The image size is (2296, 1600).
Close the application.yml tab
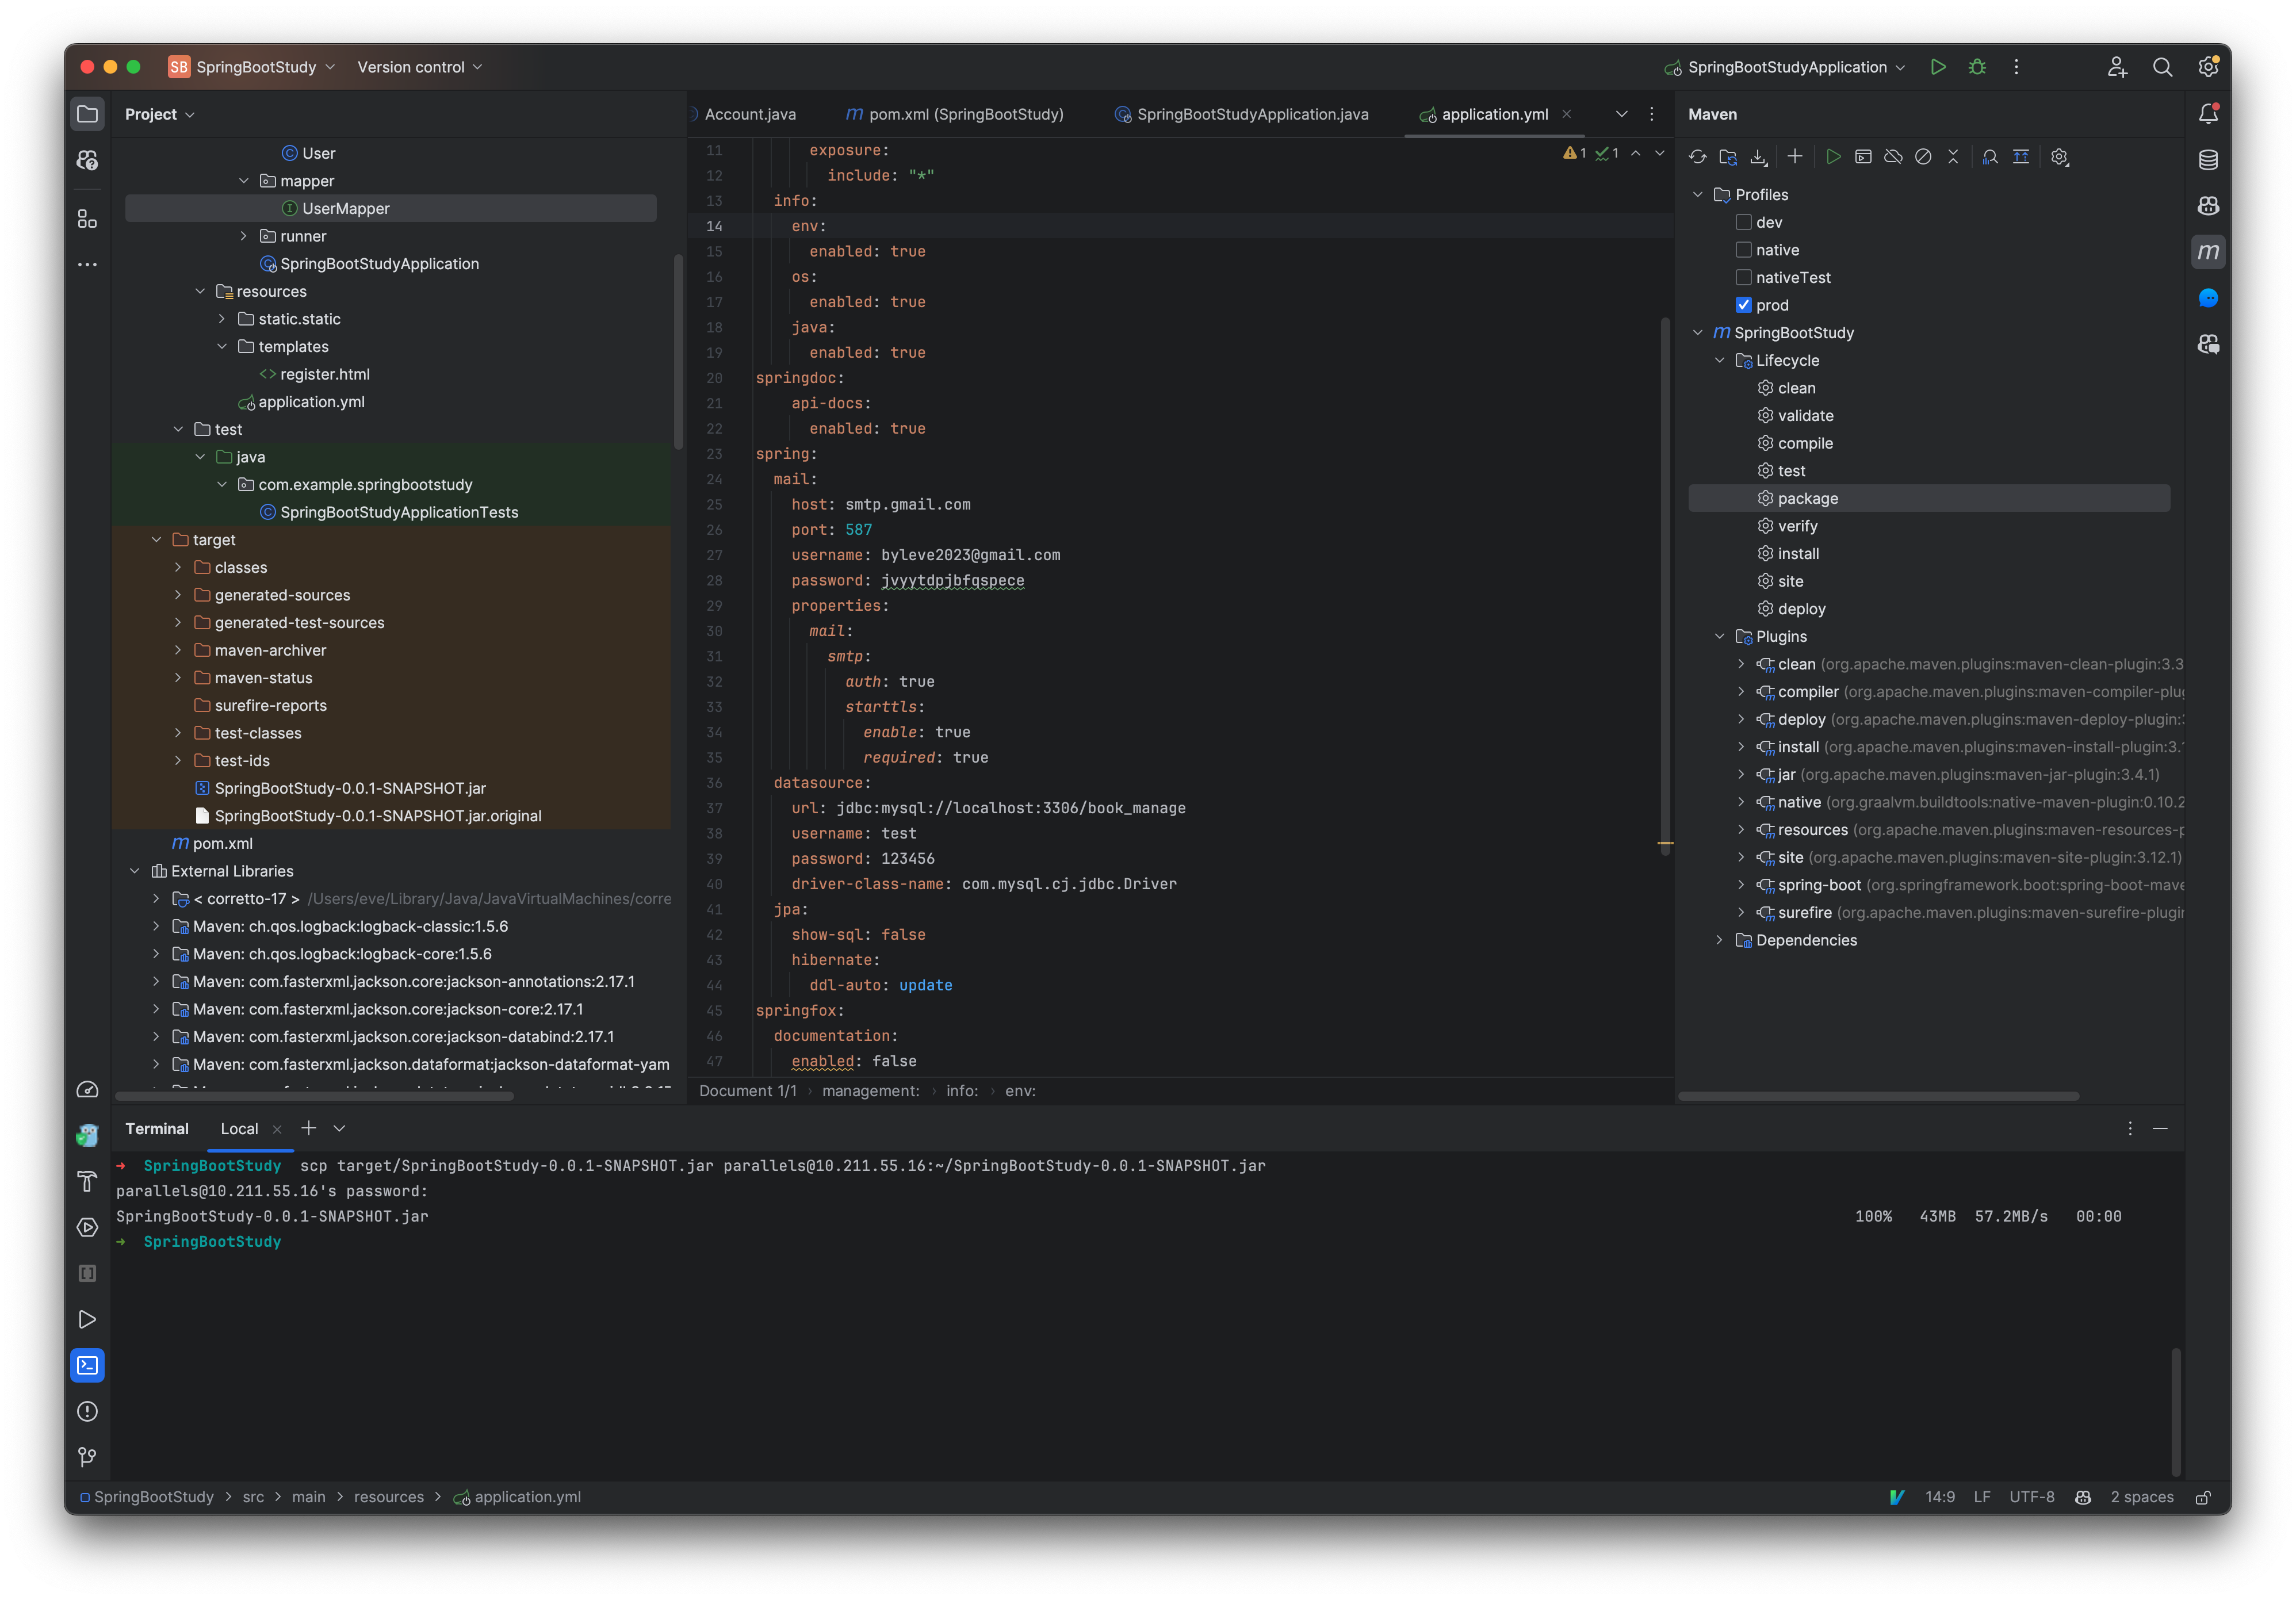[1567, 114]
